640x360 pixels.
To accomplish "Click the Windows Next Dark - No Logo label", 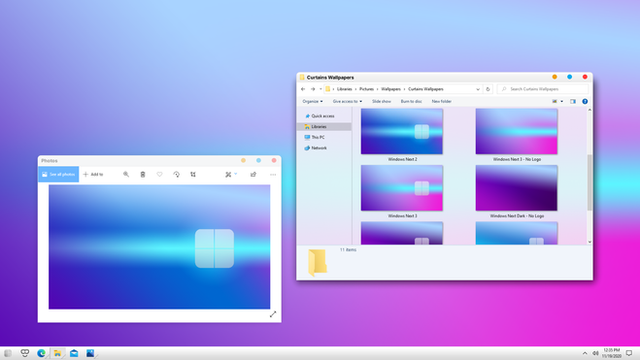I will point(517,216).
